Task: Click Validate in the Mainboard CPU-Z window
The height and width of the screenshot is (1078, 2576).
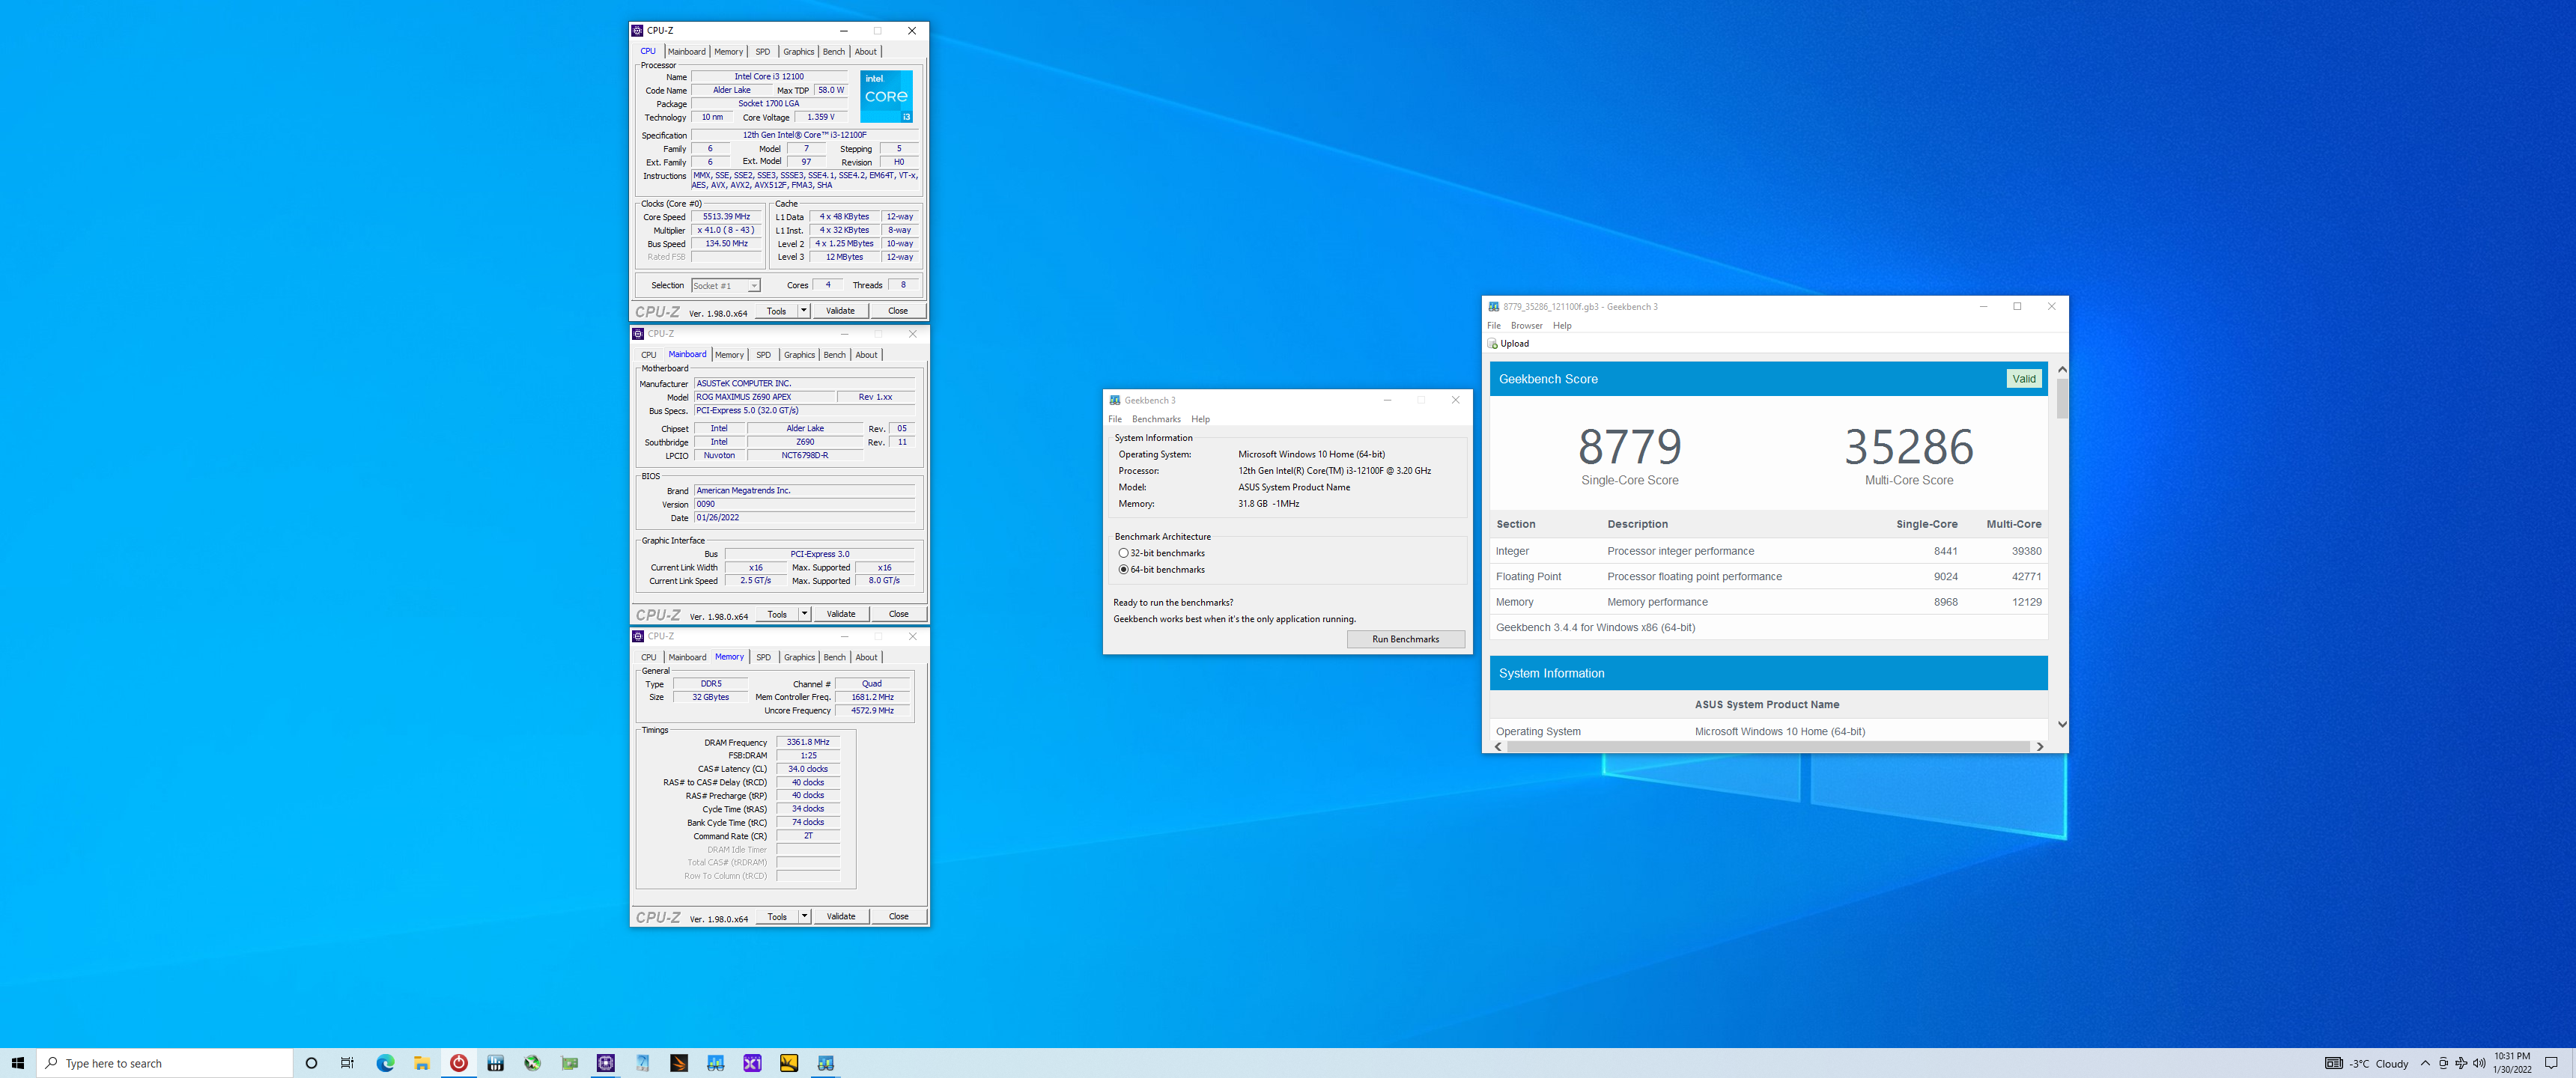Action: [841, 614]
